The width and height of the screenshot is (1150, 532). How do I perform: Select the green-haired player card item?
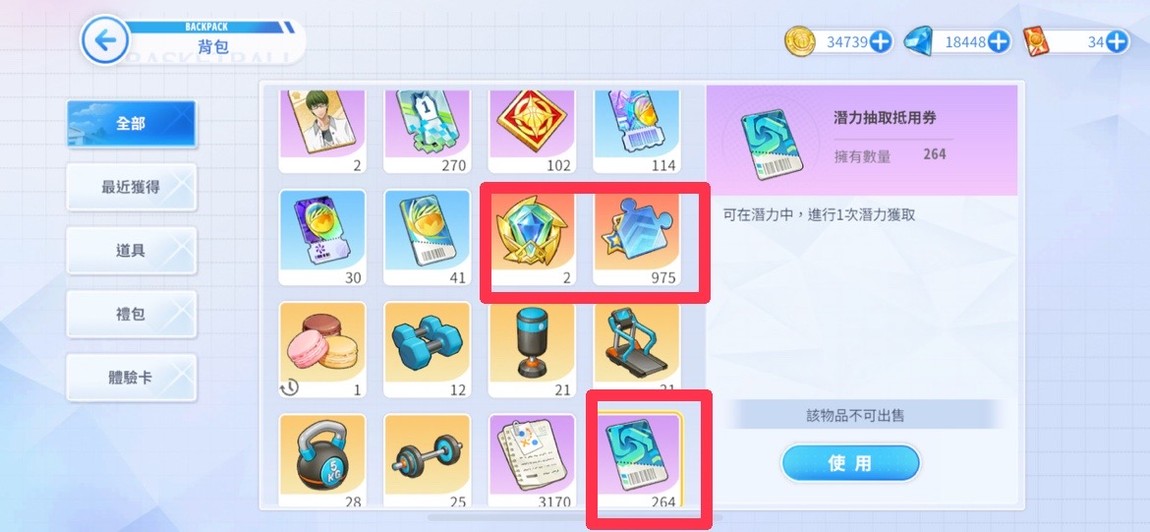coord(322,131)
